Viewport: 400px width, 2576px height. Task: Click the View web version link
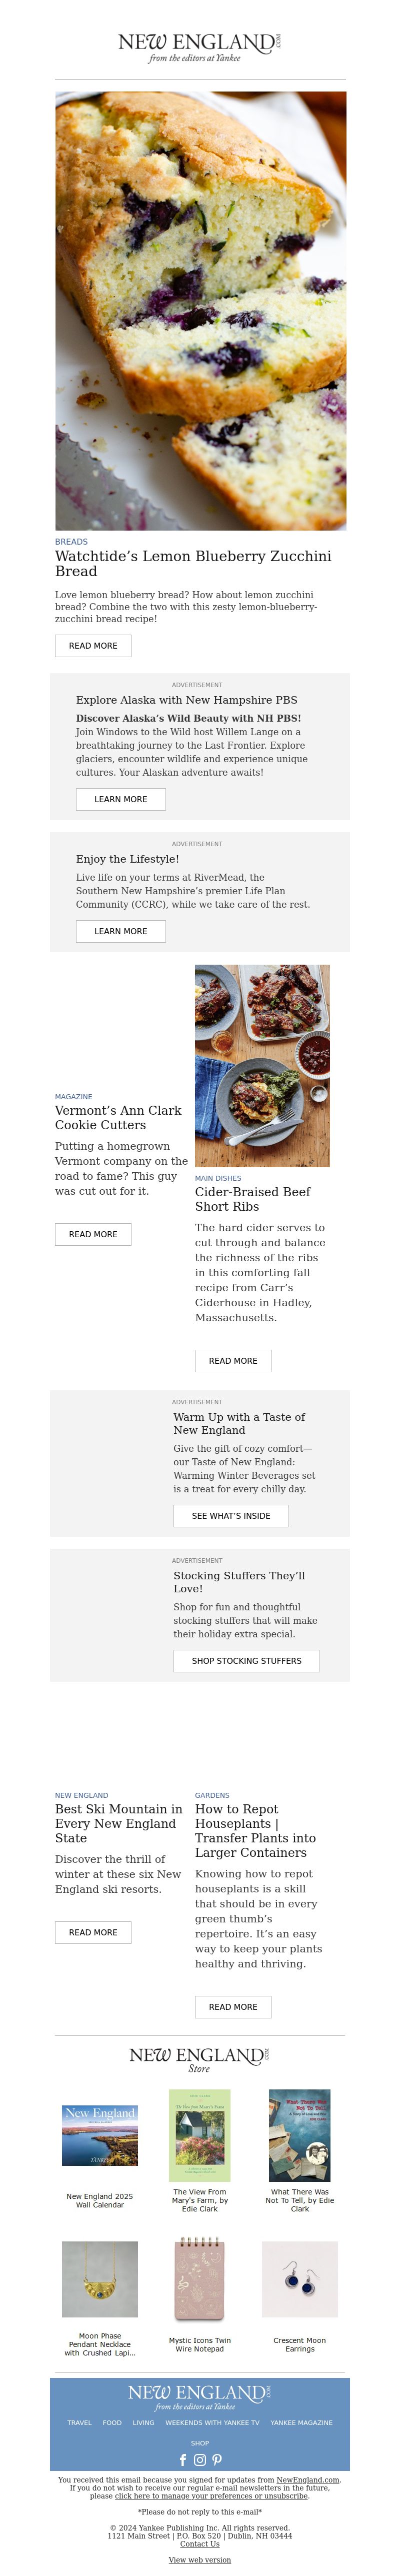200,2560
